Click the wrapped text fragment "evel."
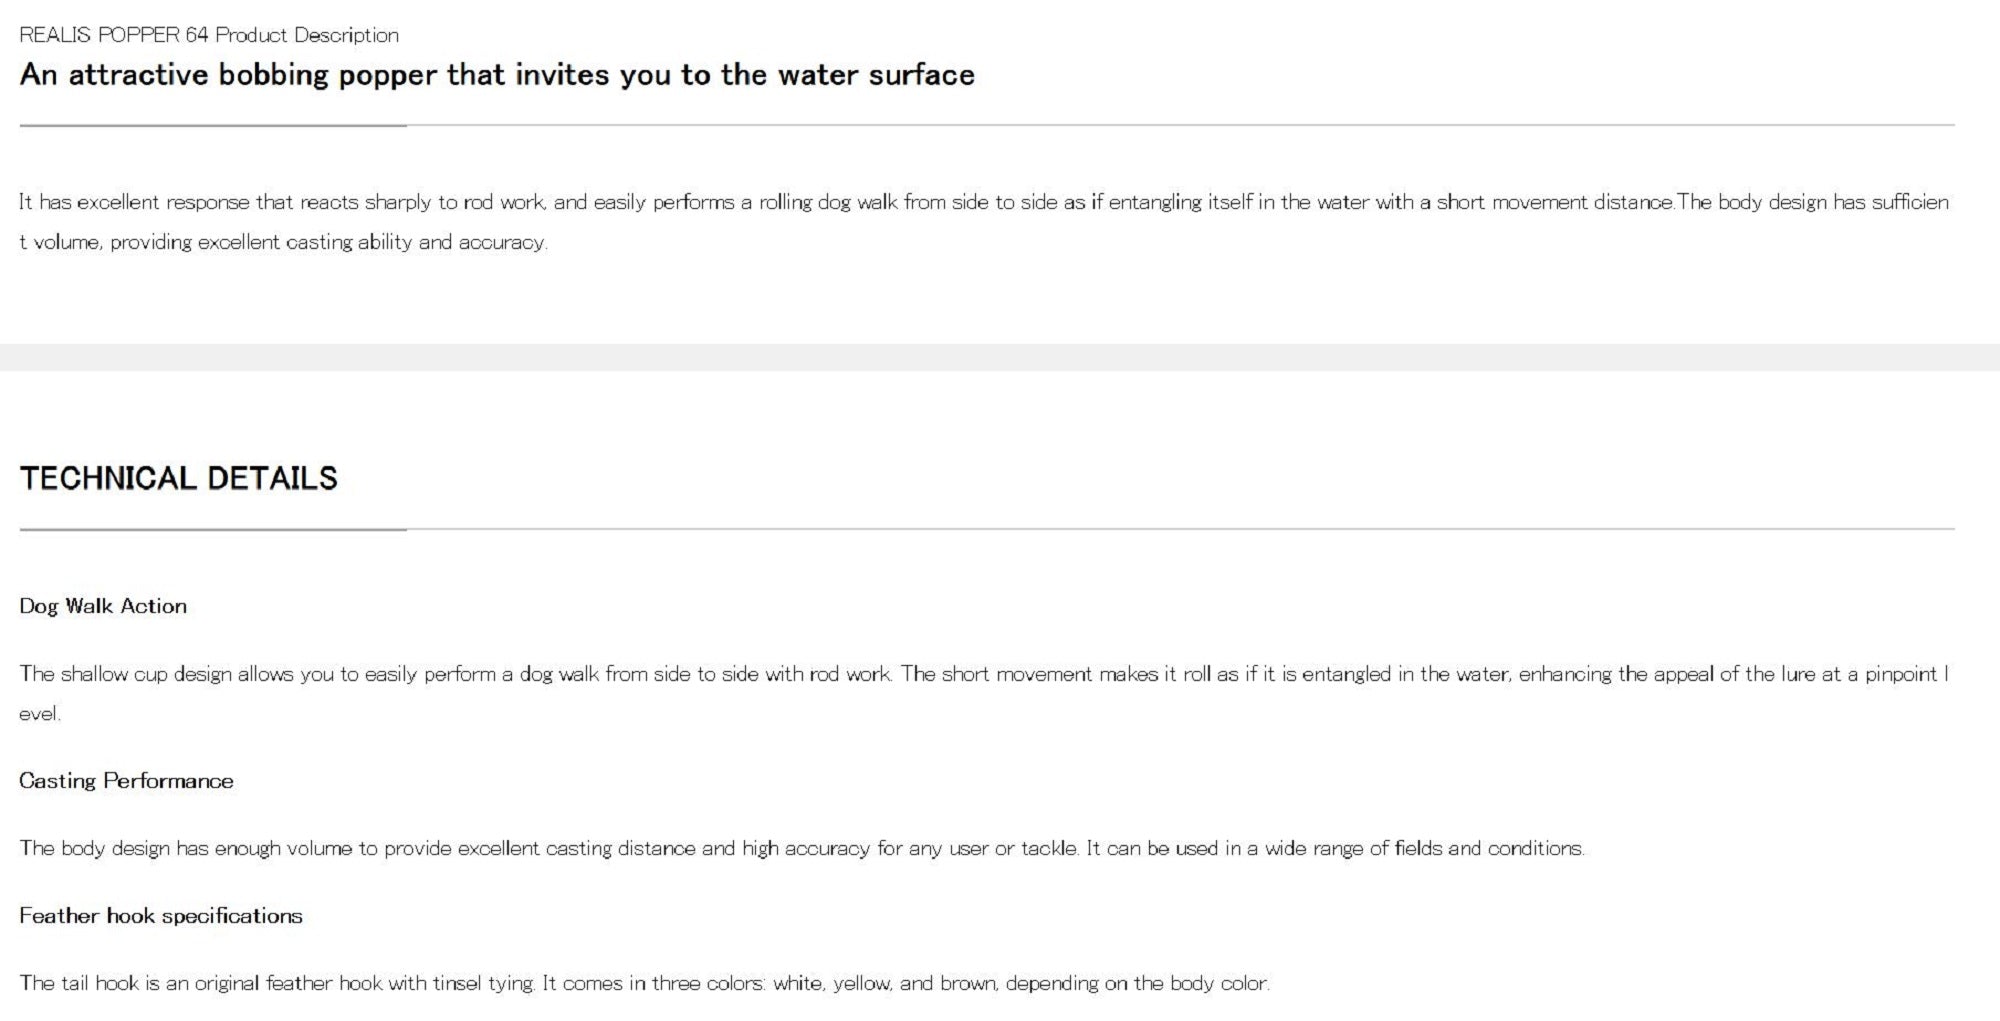This screenshot has height=1021, width=2000. point(40,714)
